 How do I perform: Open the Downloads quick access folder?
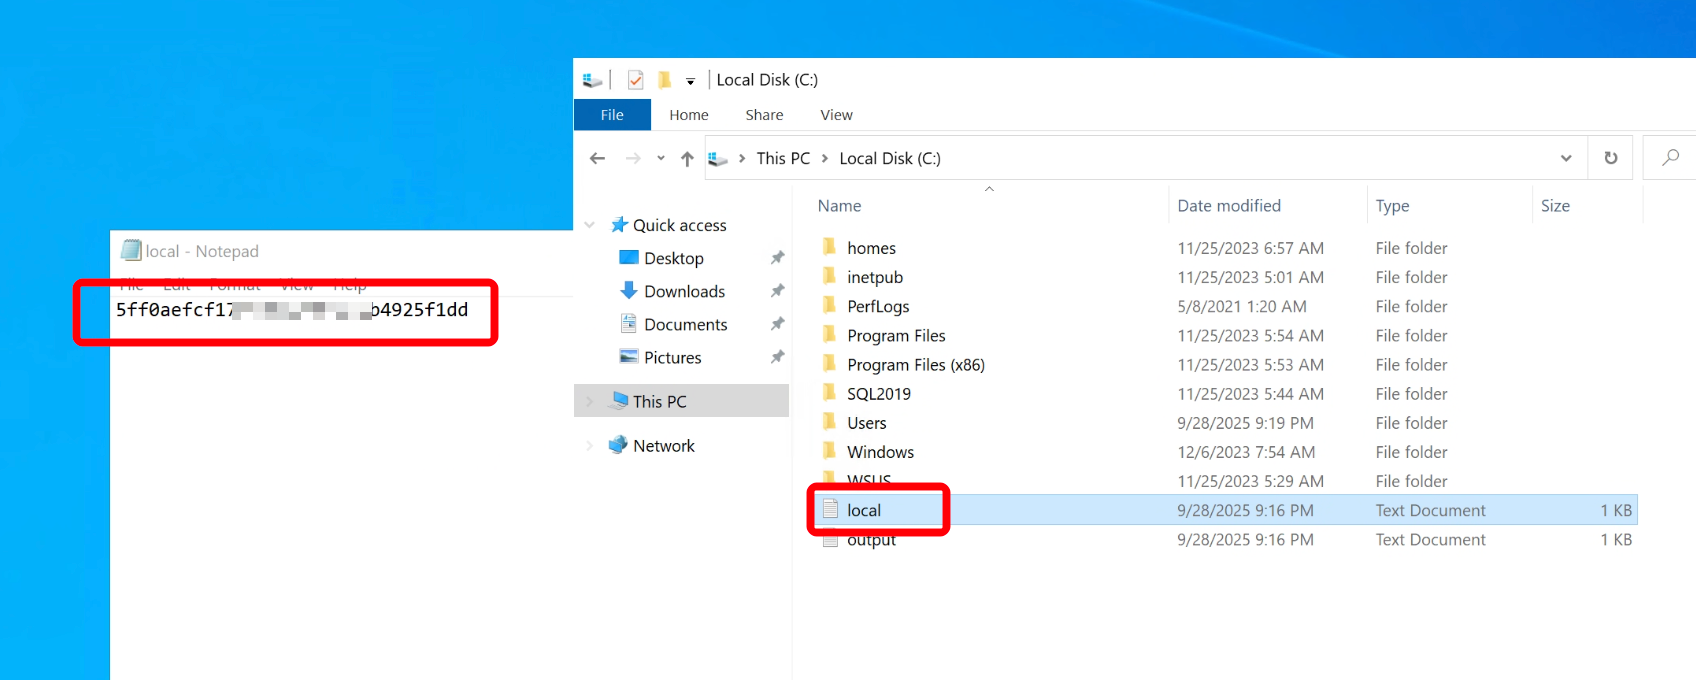coord(684,291)
